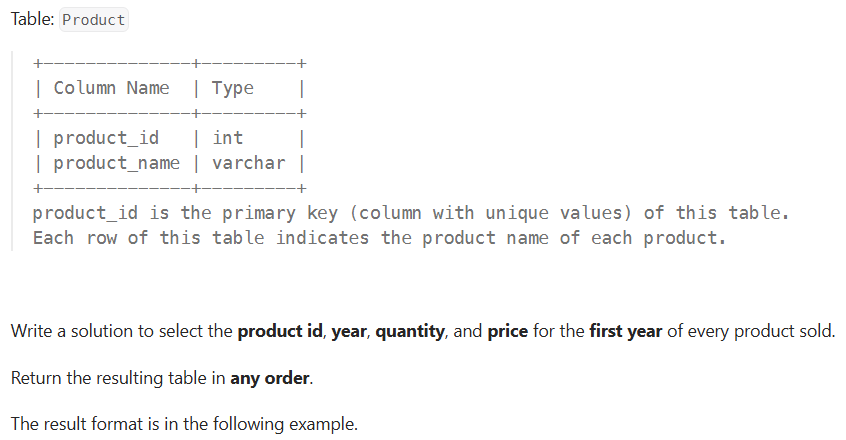Click the bold 'product id' text
This screenshot has height=440, width=846.
[x=280, y=331]
